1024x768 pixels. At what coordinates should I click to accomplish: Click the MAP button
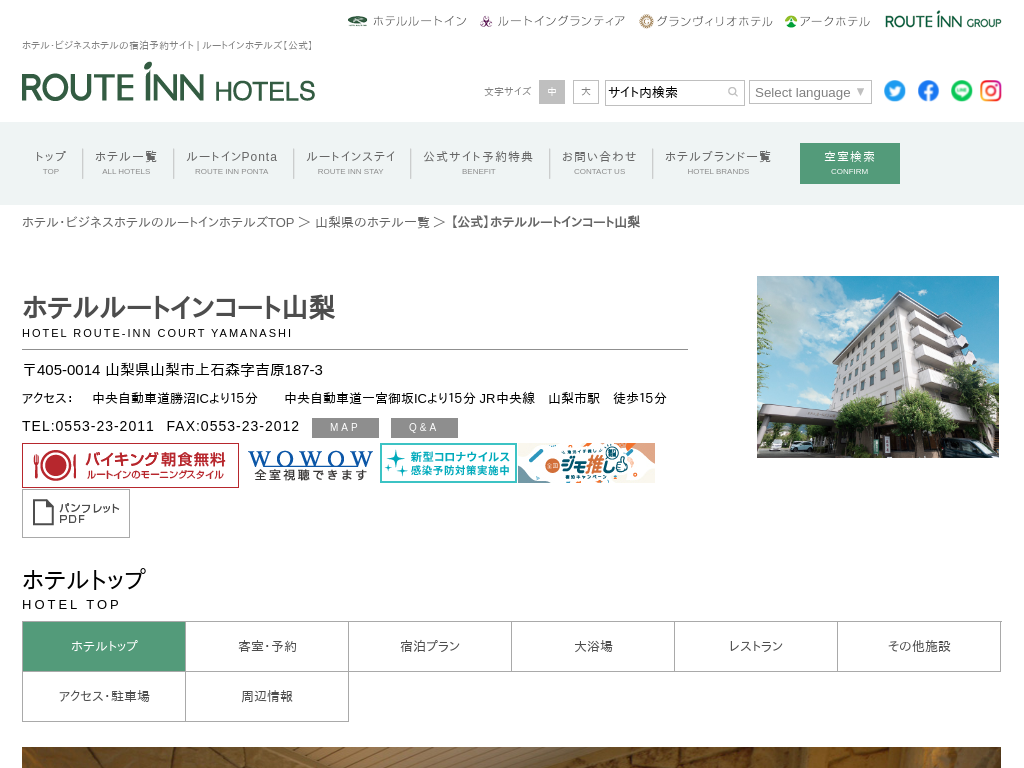345,428
